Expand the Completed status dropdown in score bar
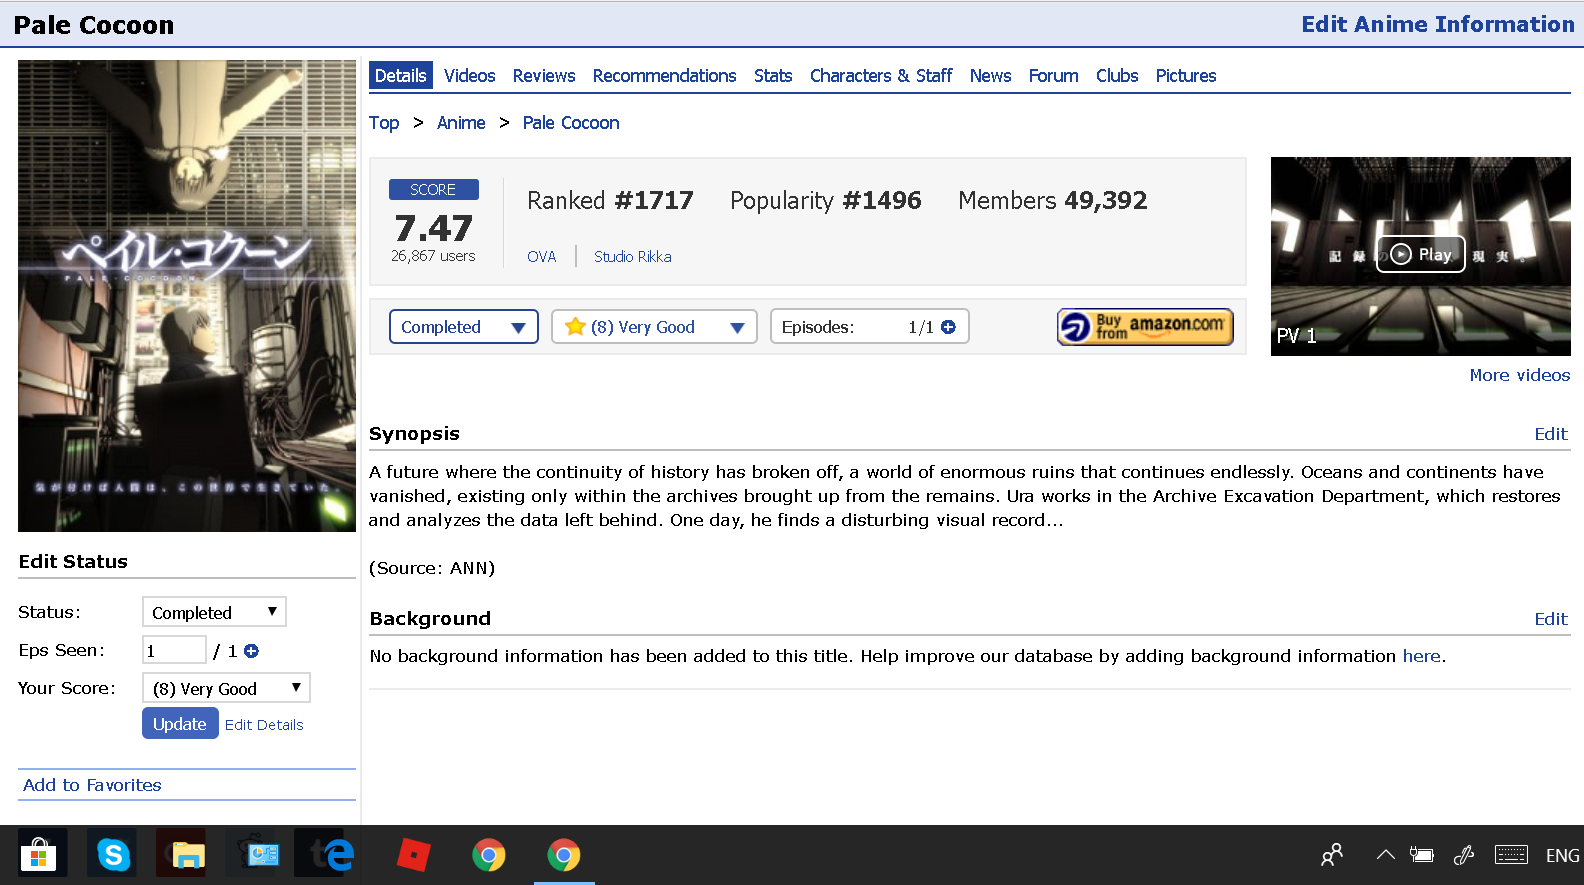1584x885 pixels. pyautogui.click(x=464, y=327)
